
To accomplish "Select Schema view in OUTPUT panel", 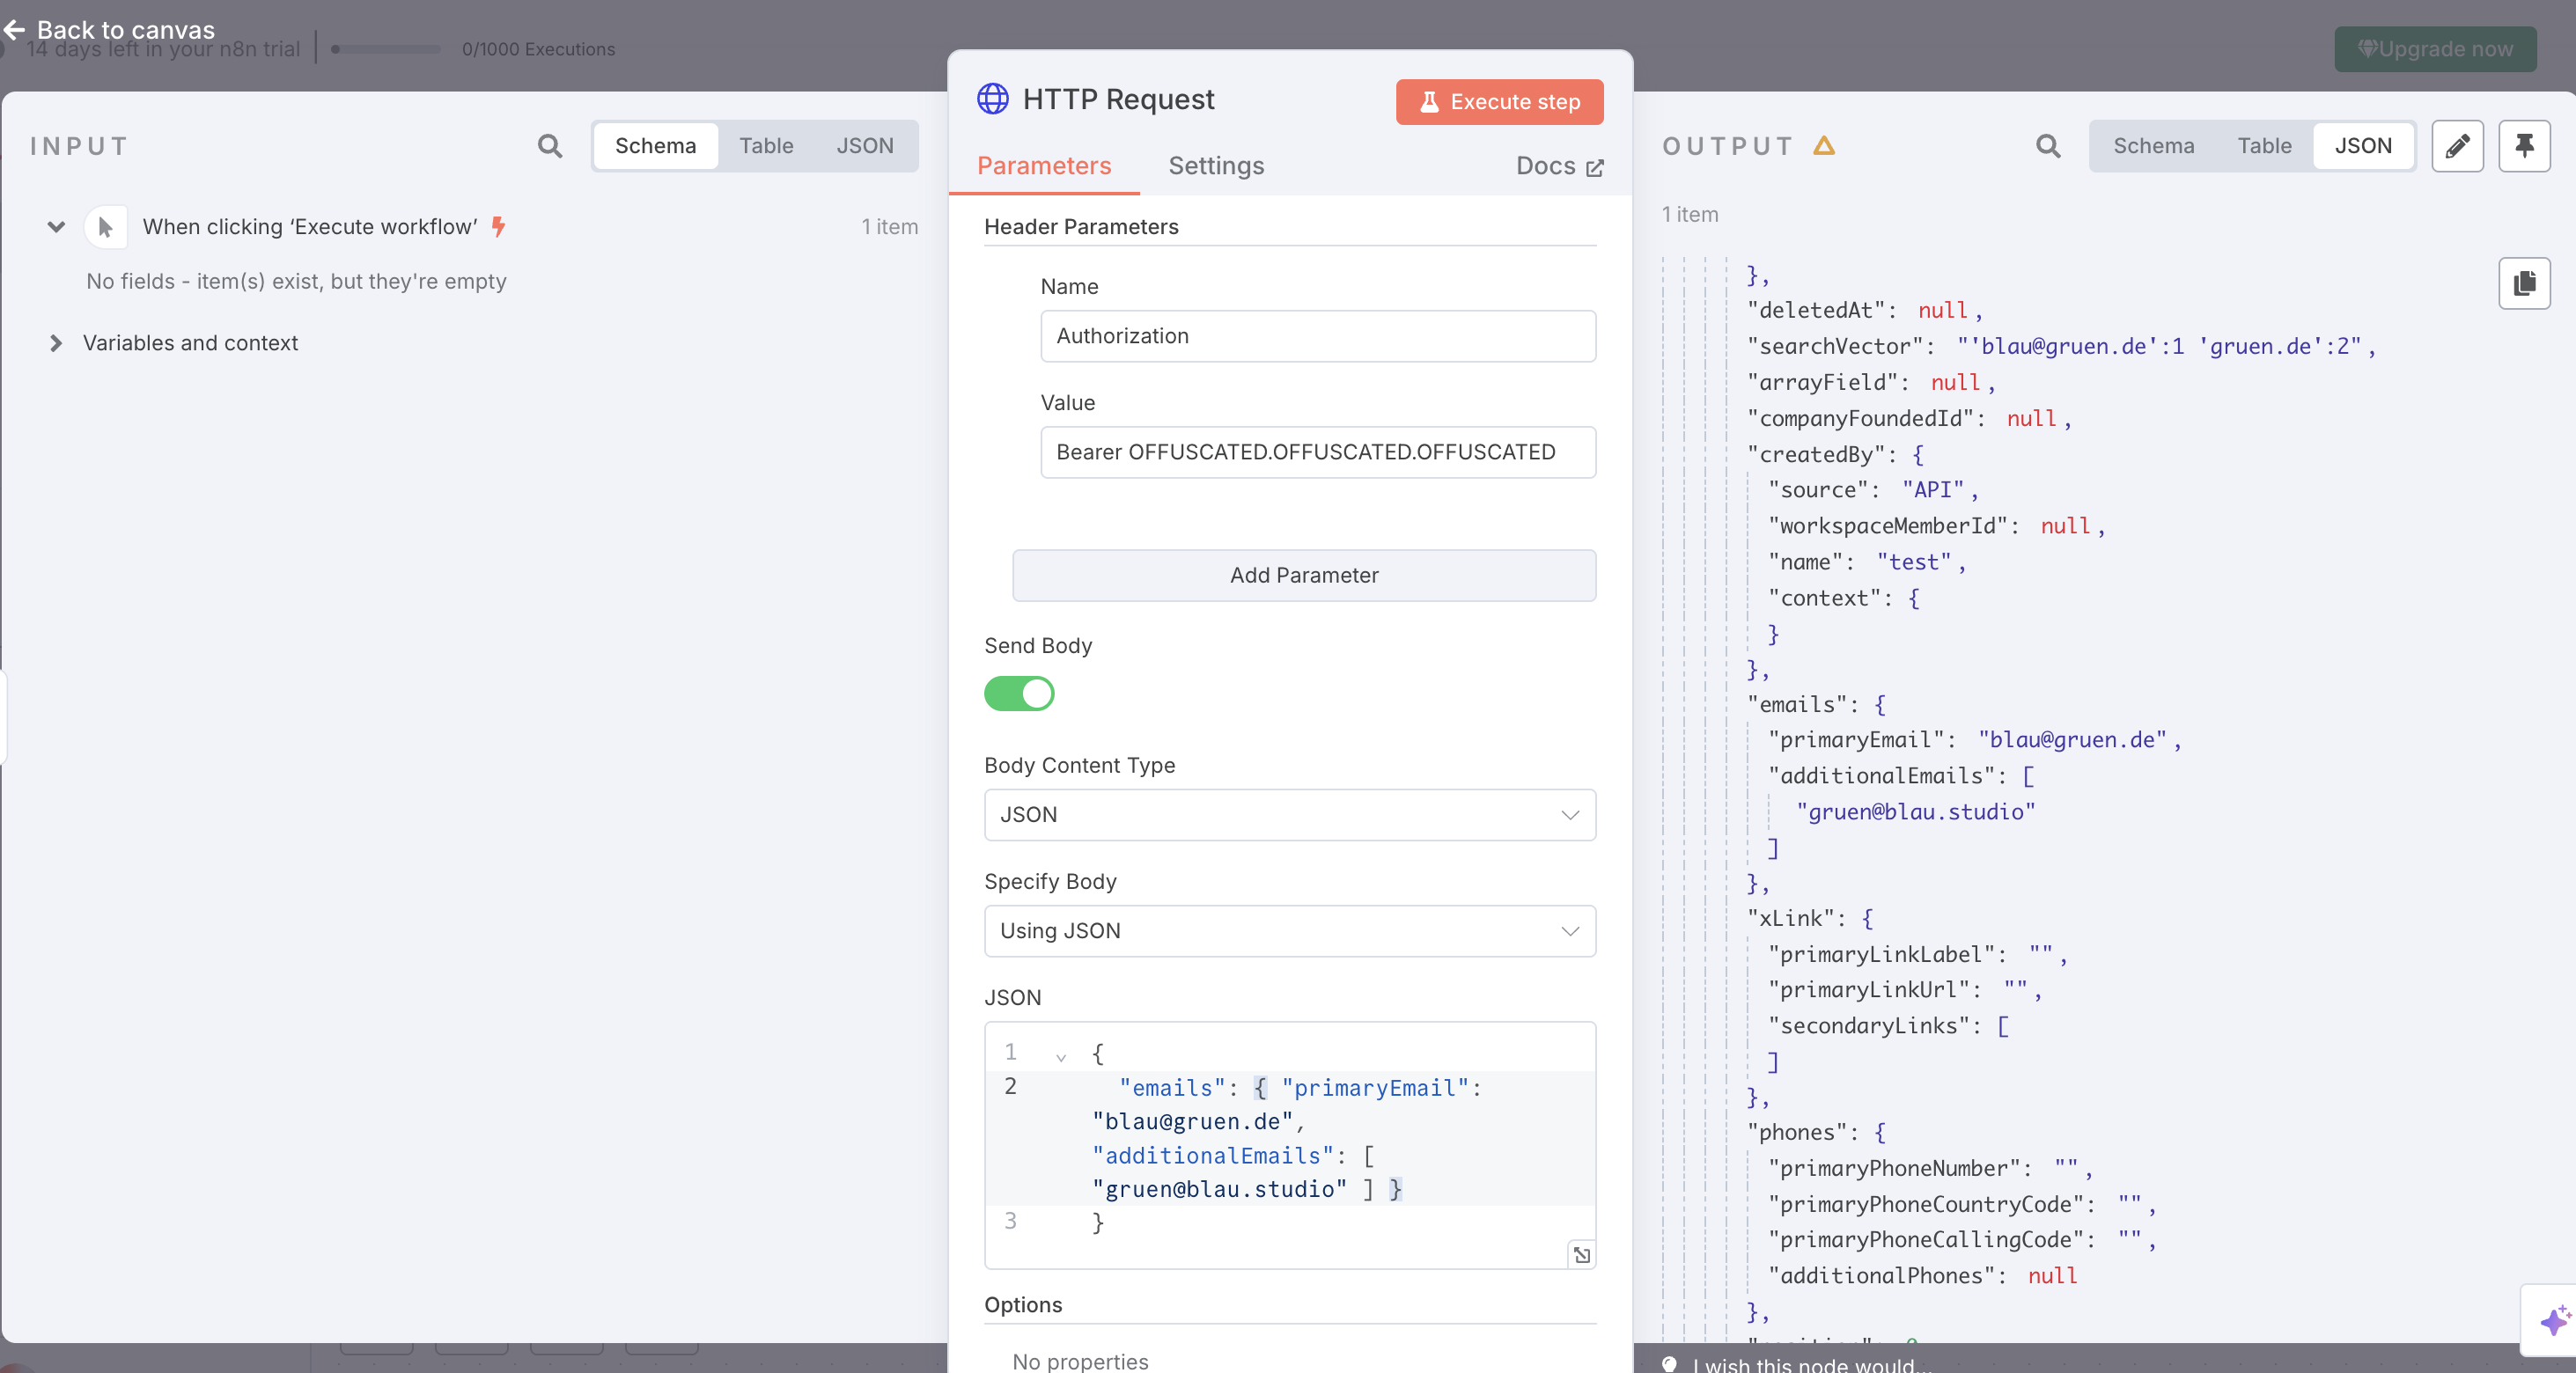I will [2153, 146].
